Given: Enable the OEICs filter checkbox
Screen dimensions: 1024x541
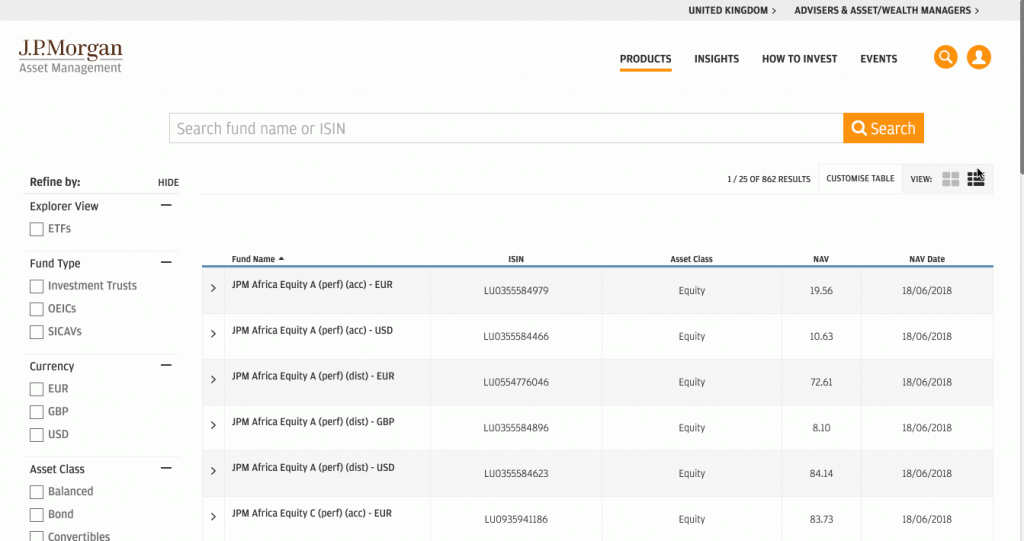Looking at the screenshot, I should click(x=37, y=309).
